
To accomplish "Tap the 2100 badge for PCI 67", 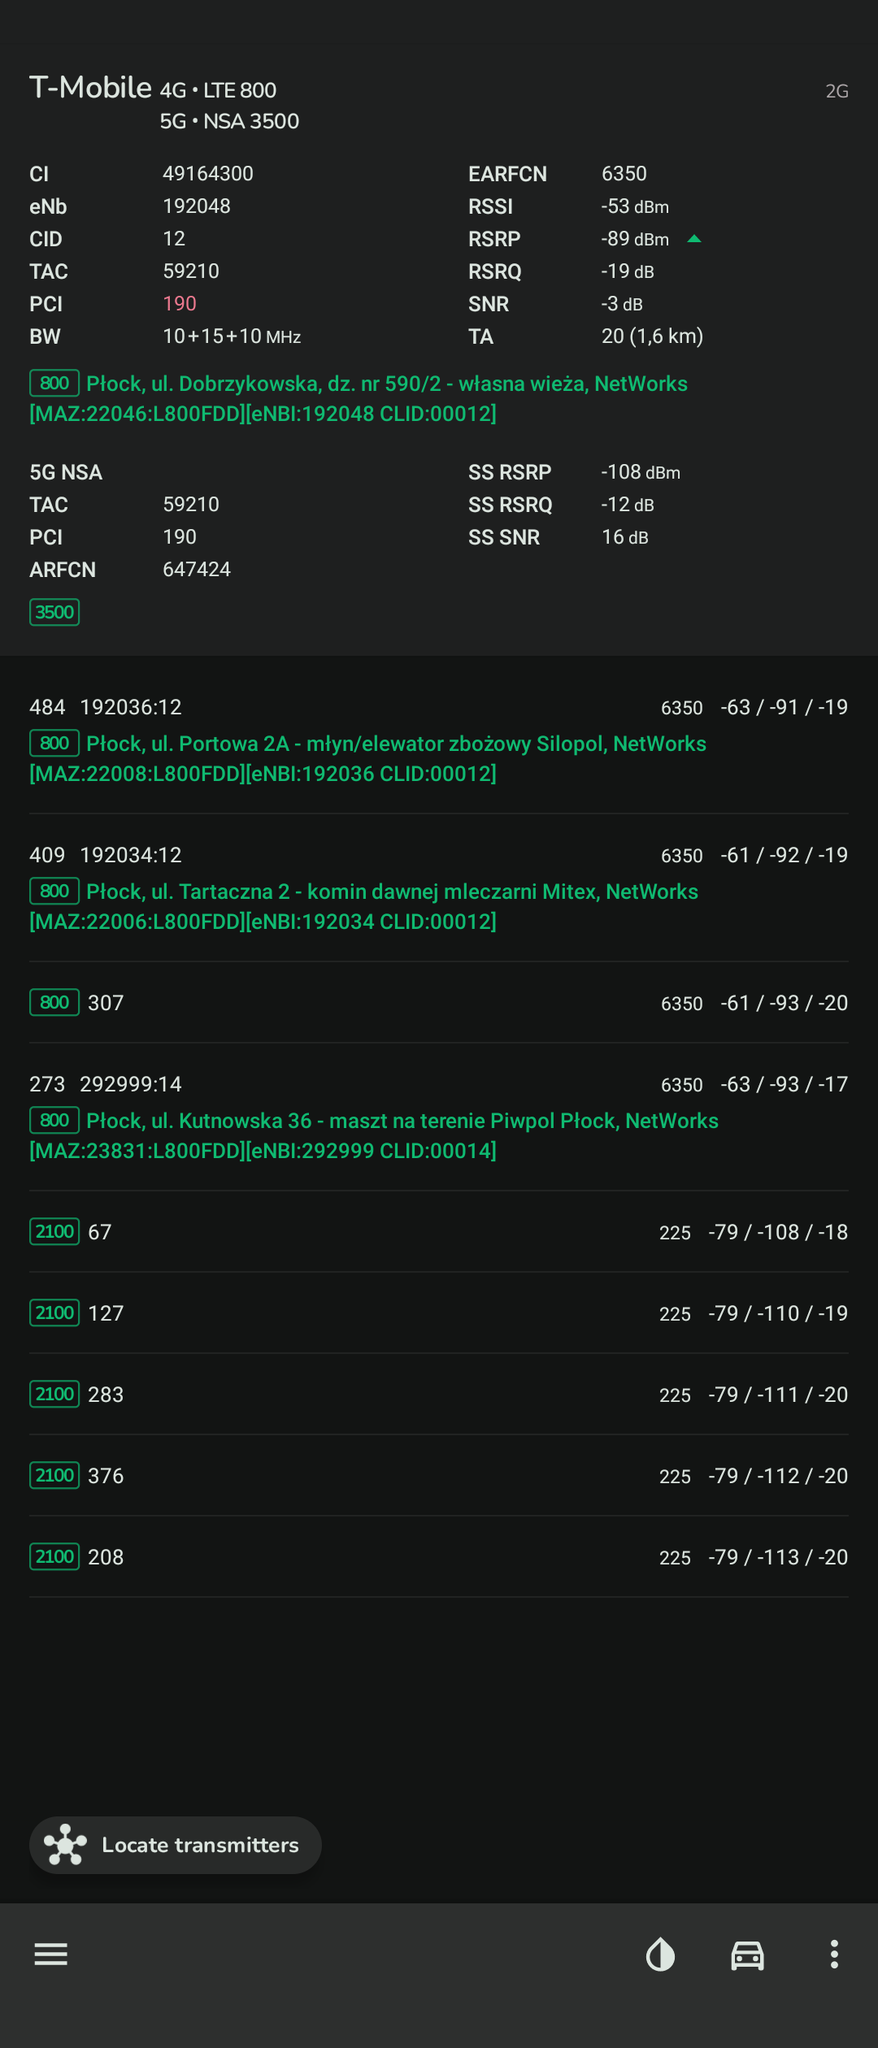I will coord(54,1232).
